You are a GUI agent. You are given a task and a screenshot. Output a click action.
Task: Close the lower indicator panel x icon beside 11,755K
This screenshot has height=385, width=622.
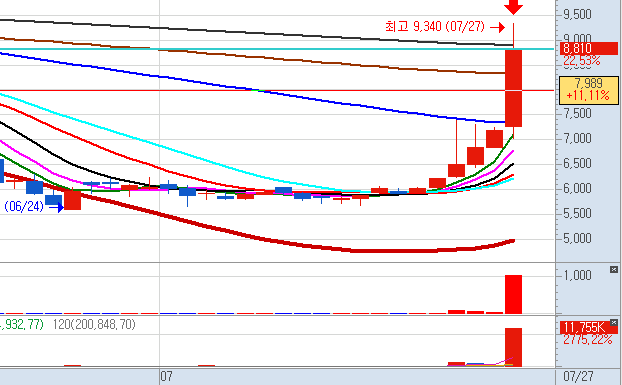(x=614, y=322)
